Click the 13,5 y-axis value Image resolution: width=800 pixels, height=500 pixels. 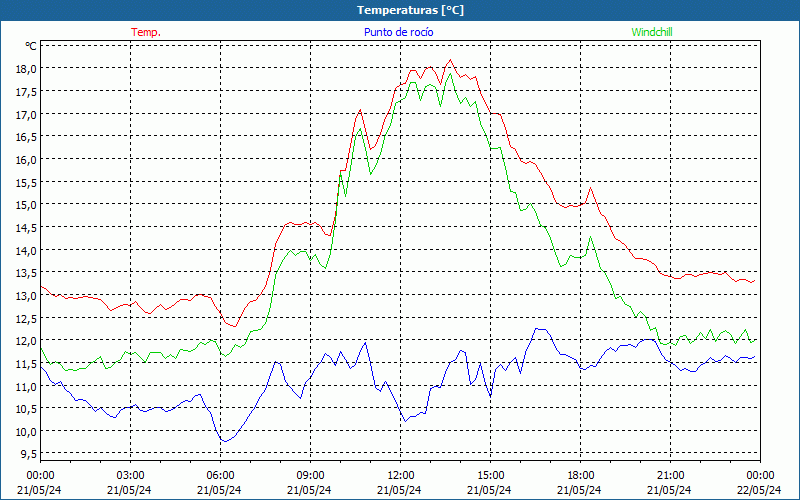(27, 273)
